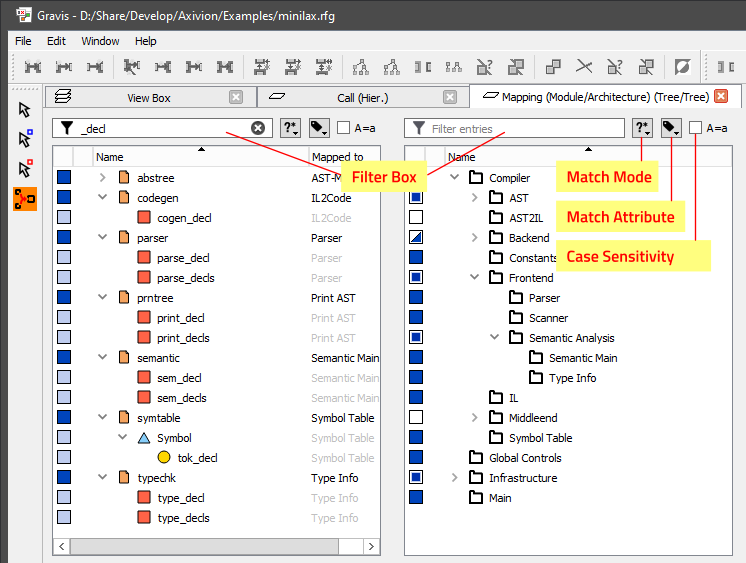Clear the _decl filter text
This screenshot has width=746, height=563.
click(258, 128)
